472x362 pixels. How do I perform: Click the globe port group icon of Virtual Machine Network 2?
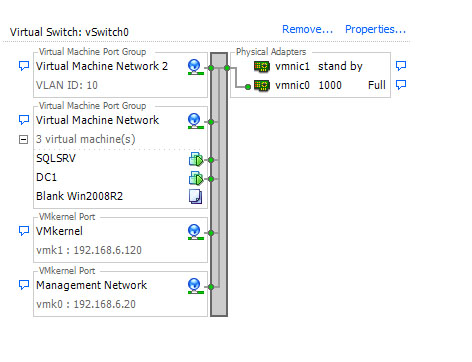[195, 67]
